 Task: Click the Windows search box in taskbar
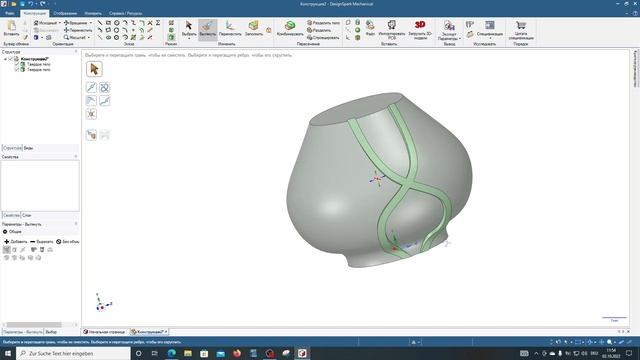coord(73,353)
